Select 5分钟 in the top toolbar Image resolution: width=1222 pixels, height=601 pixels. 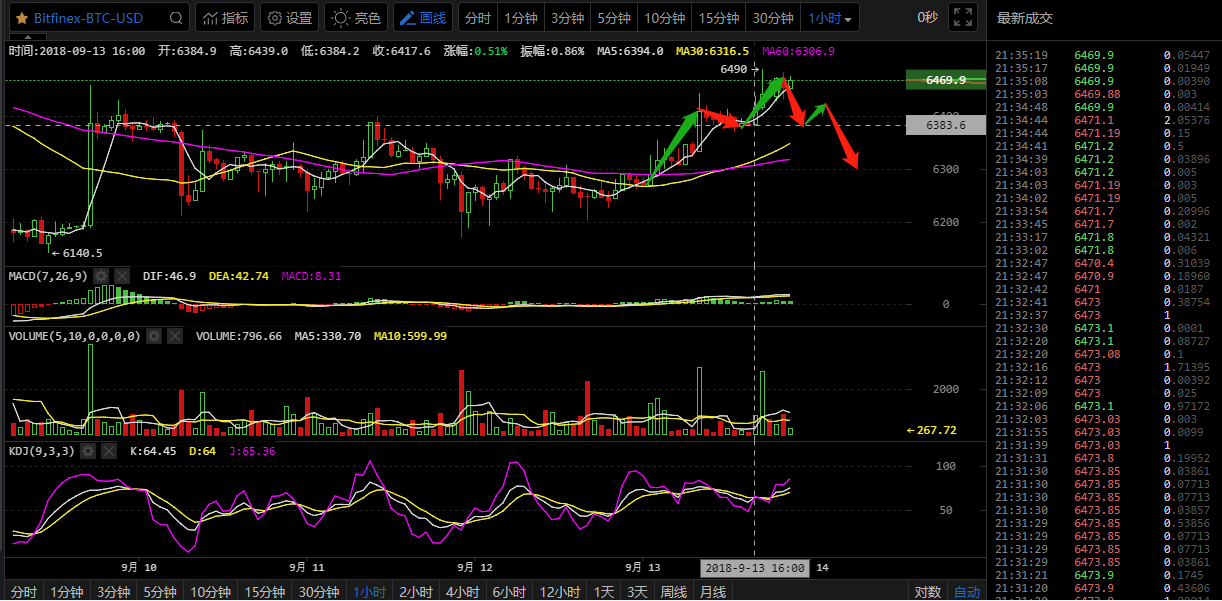(x=614, y=18)
